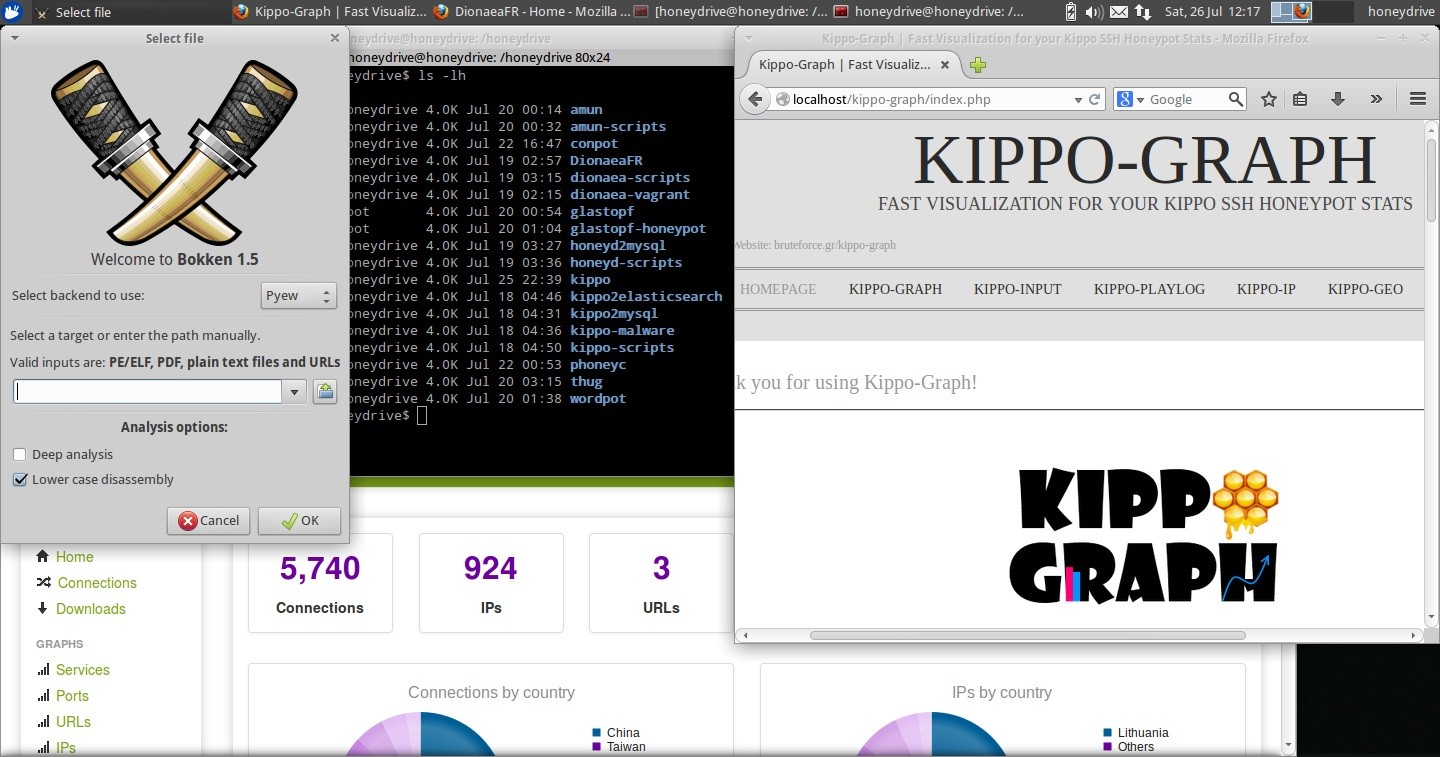Expand the target path history dropdown arrow

tap(294, 392)
